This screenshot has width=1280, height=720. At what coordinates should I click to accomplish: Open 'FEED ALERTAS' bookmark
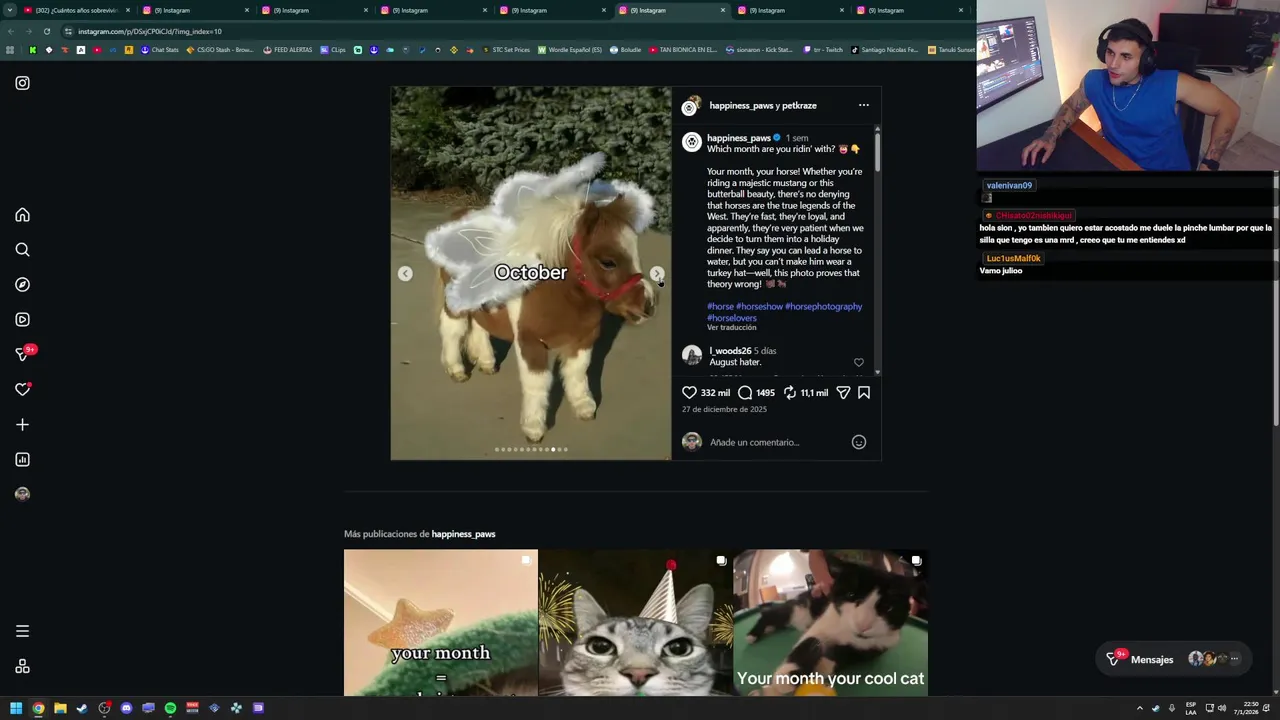click(288, 50)
